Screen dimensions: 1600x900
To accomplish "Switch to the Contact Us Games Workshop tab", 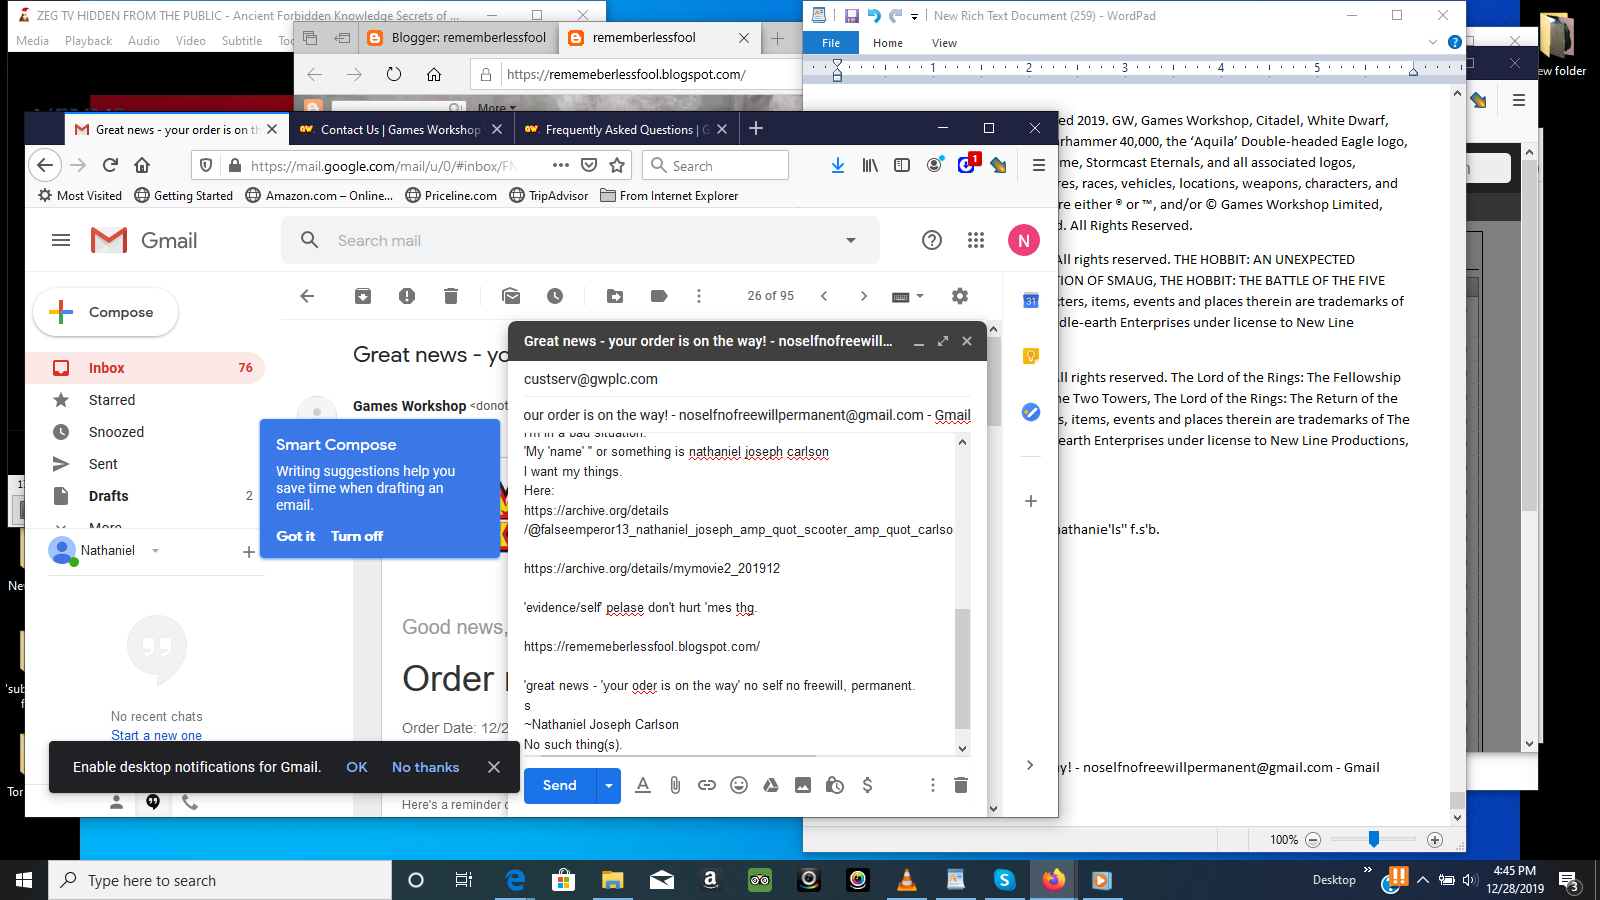I will point(400,129).
